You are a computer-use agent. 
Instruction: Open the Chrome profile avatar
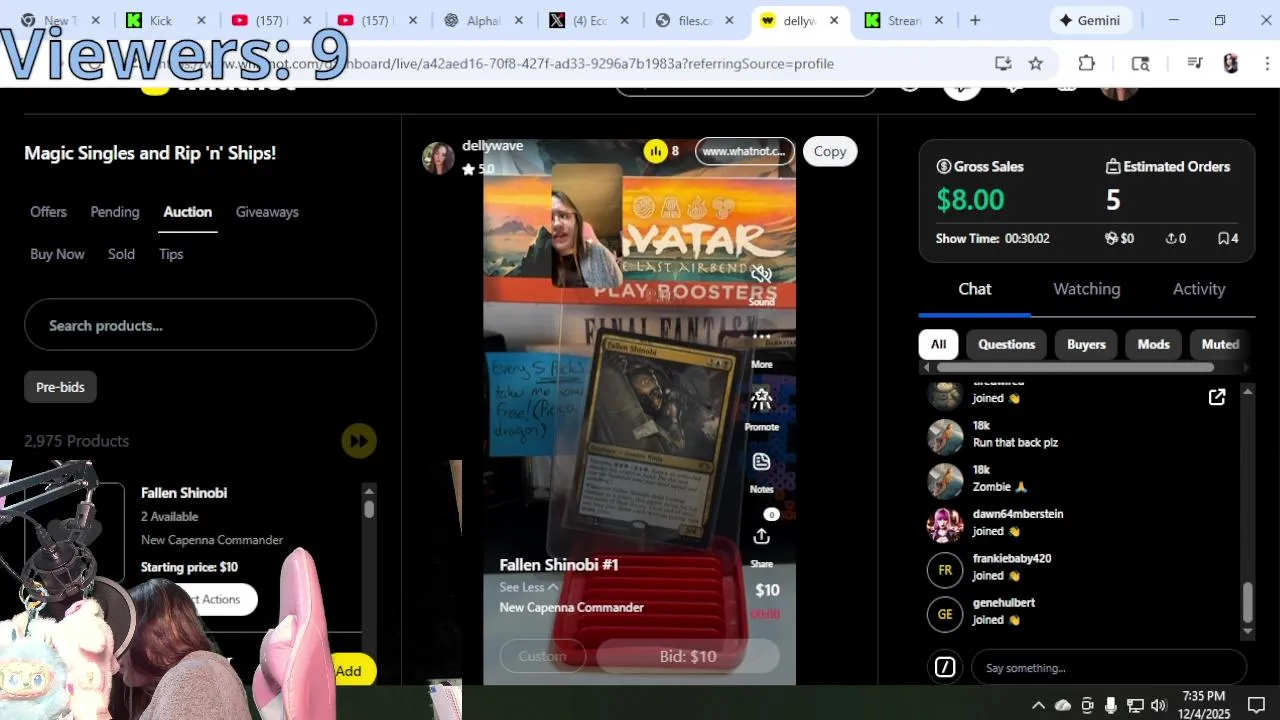1231,63
